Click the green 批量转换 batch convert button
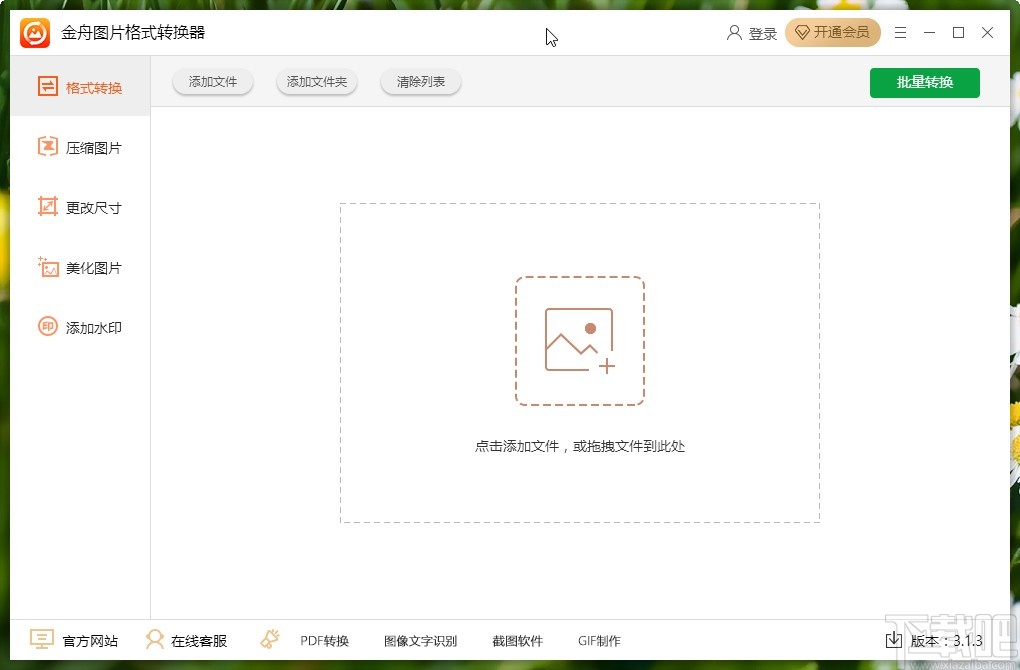The height and width of the screenshot is (670, 1020). pos(924,83)
